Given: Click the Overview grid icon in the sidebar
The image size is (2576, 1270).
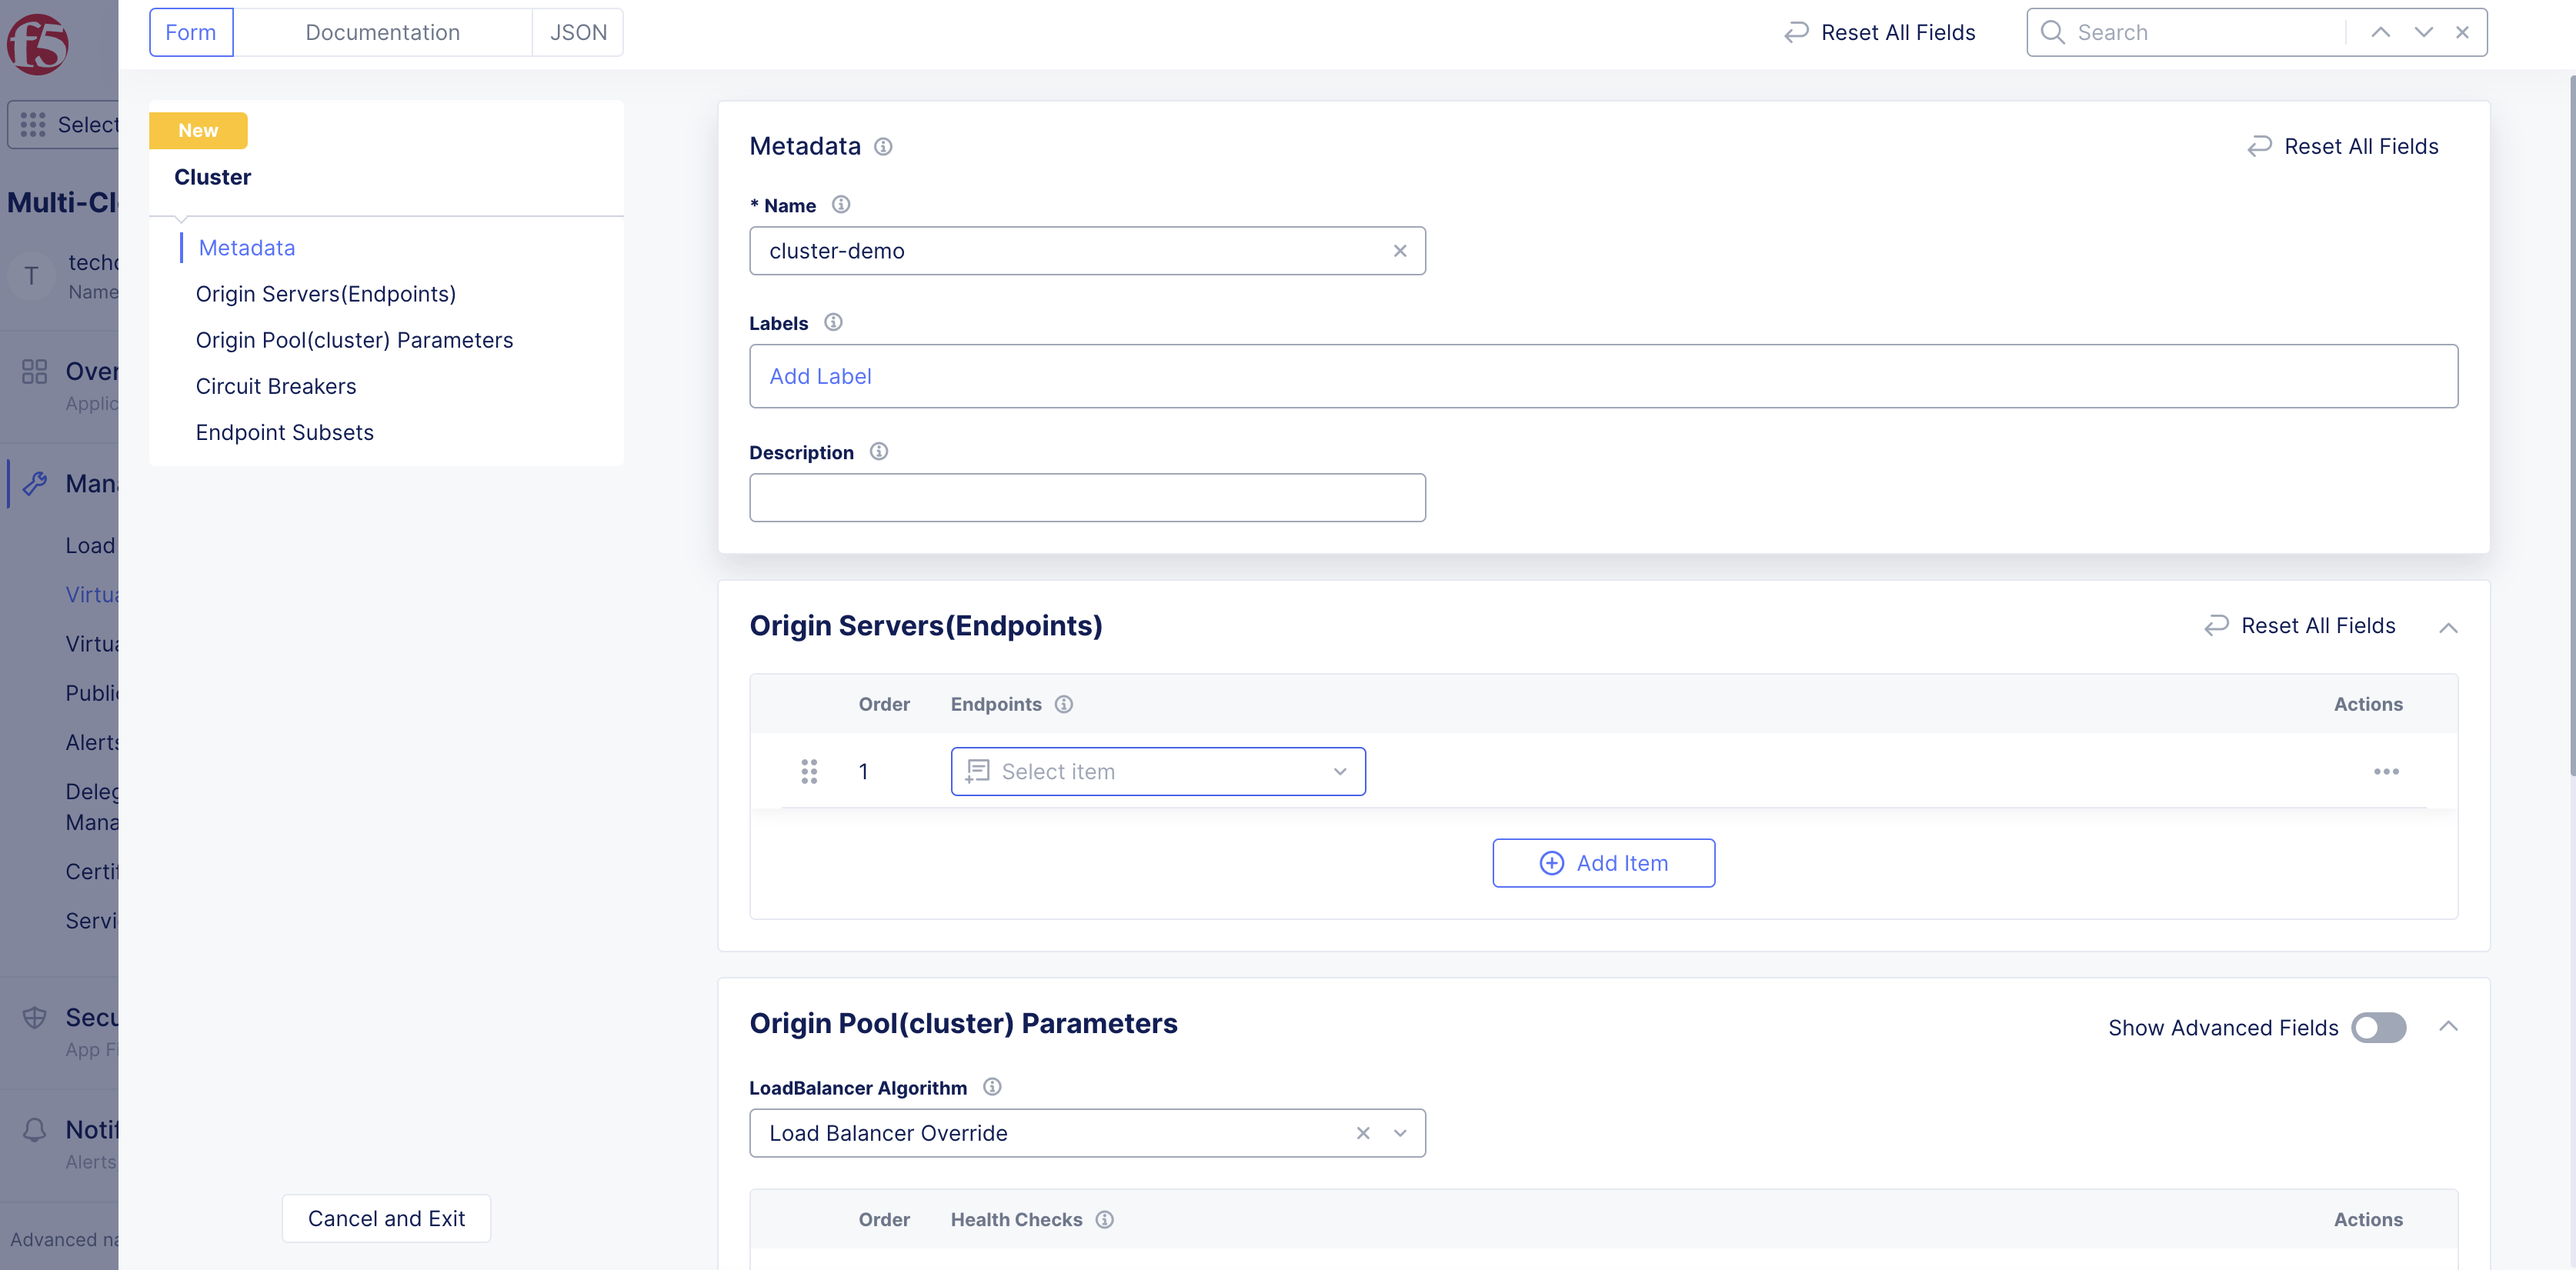Looking at the screenshot, I should pos(33,371).
